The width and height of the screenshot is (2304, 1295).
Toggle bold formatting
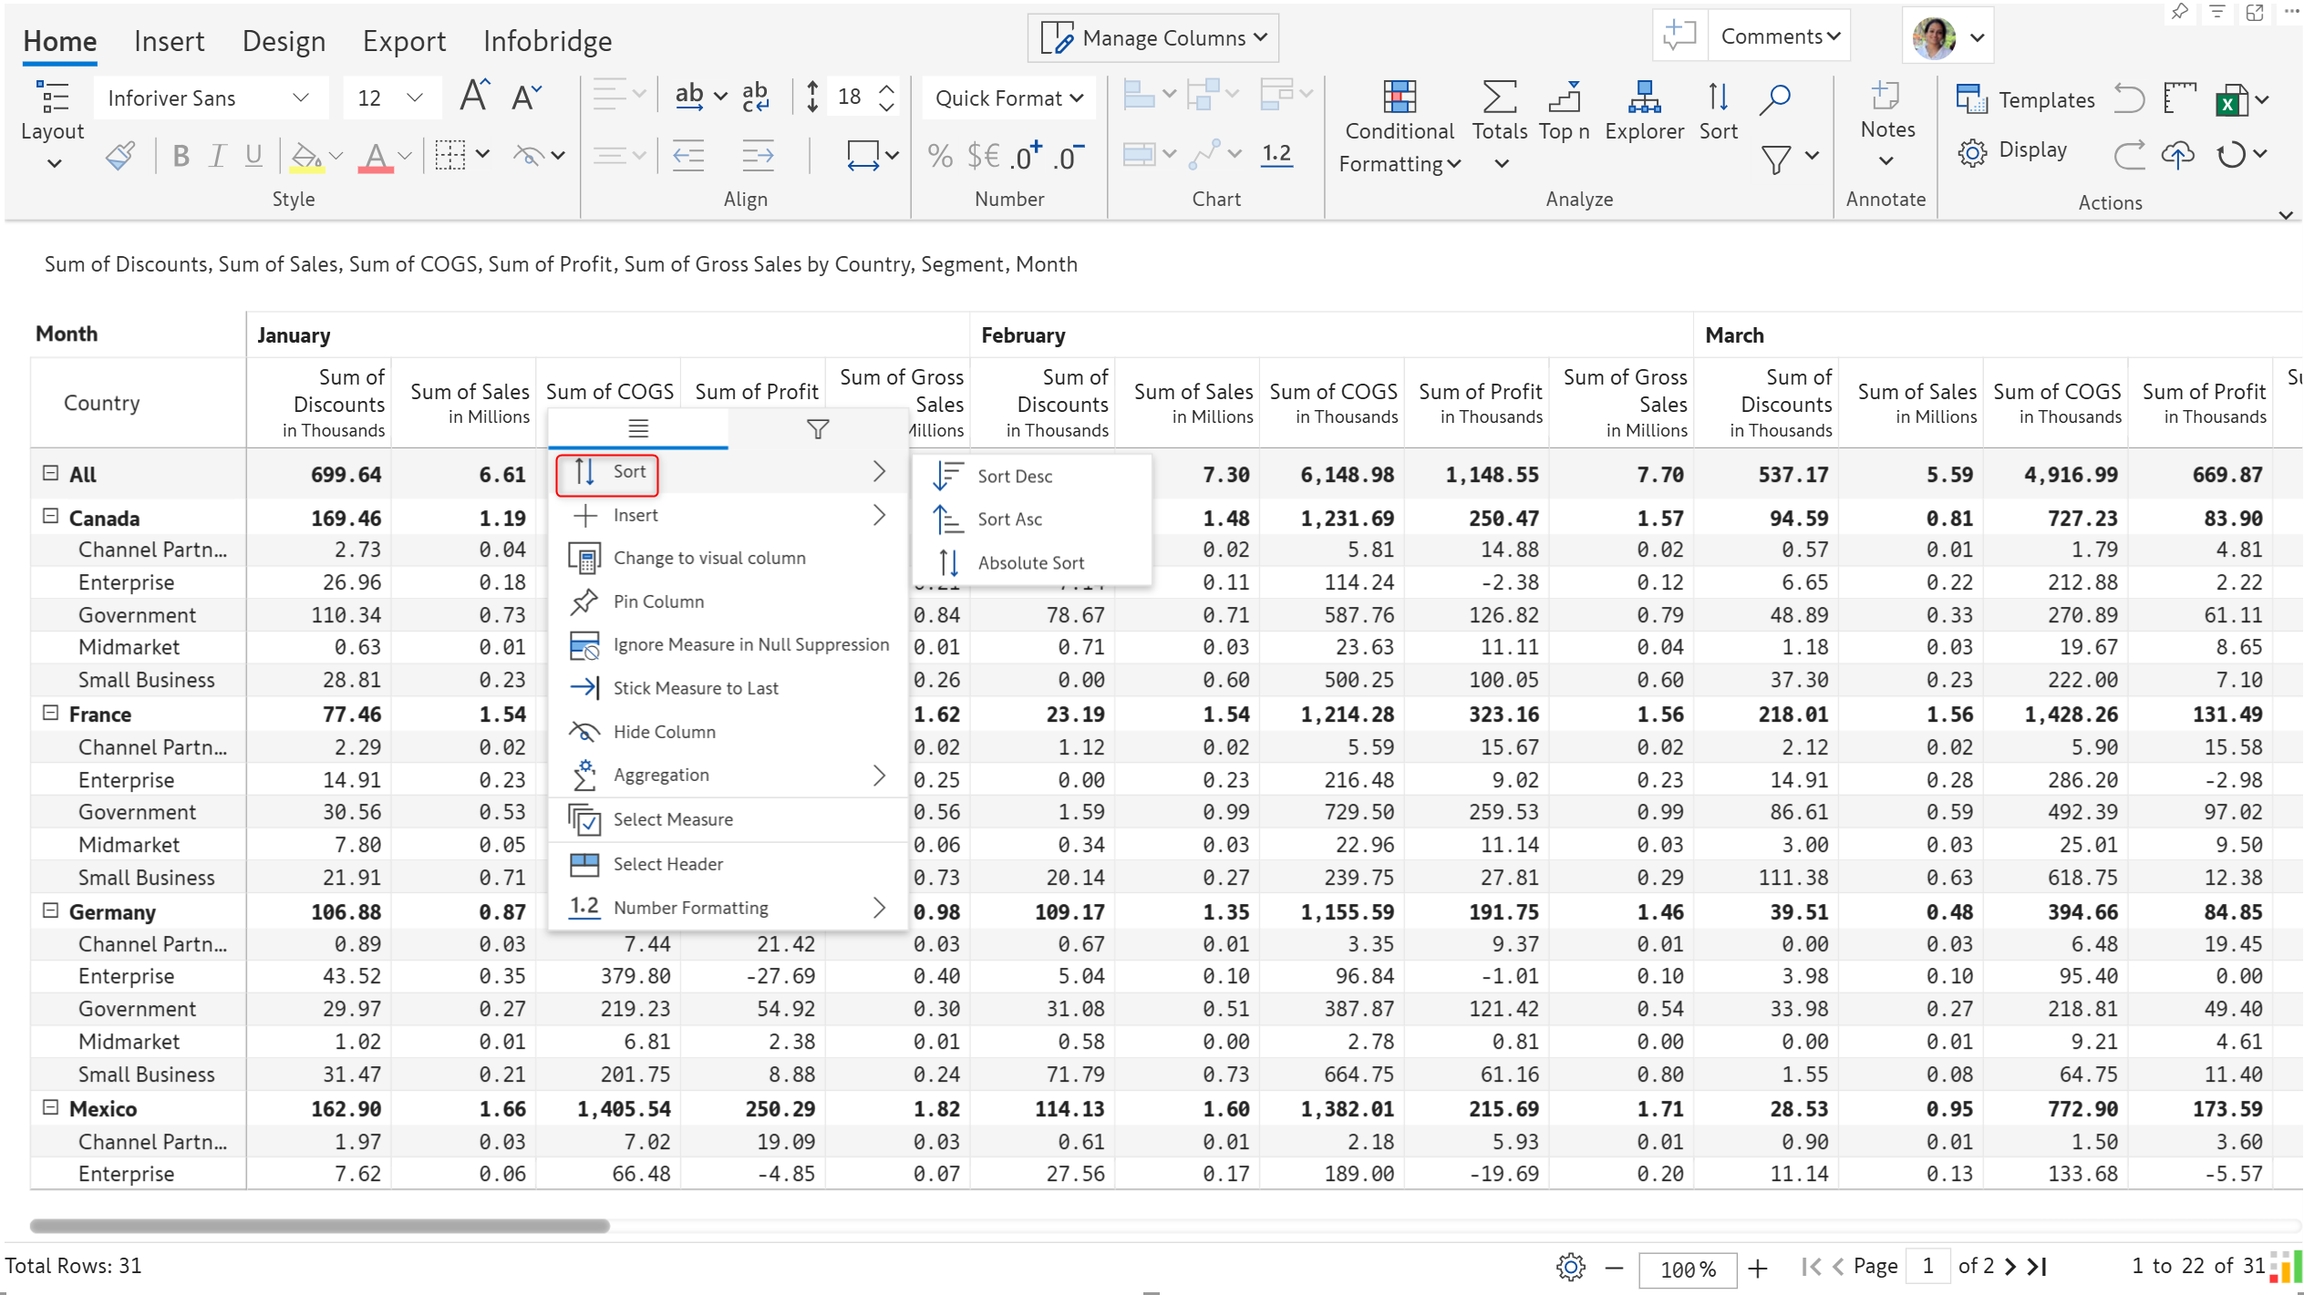(x=181, y=156)
